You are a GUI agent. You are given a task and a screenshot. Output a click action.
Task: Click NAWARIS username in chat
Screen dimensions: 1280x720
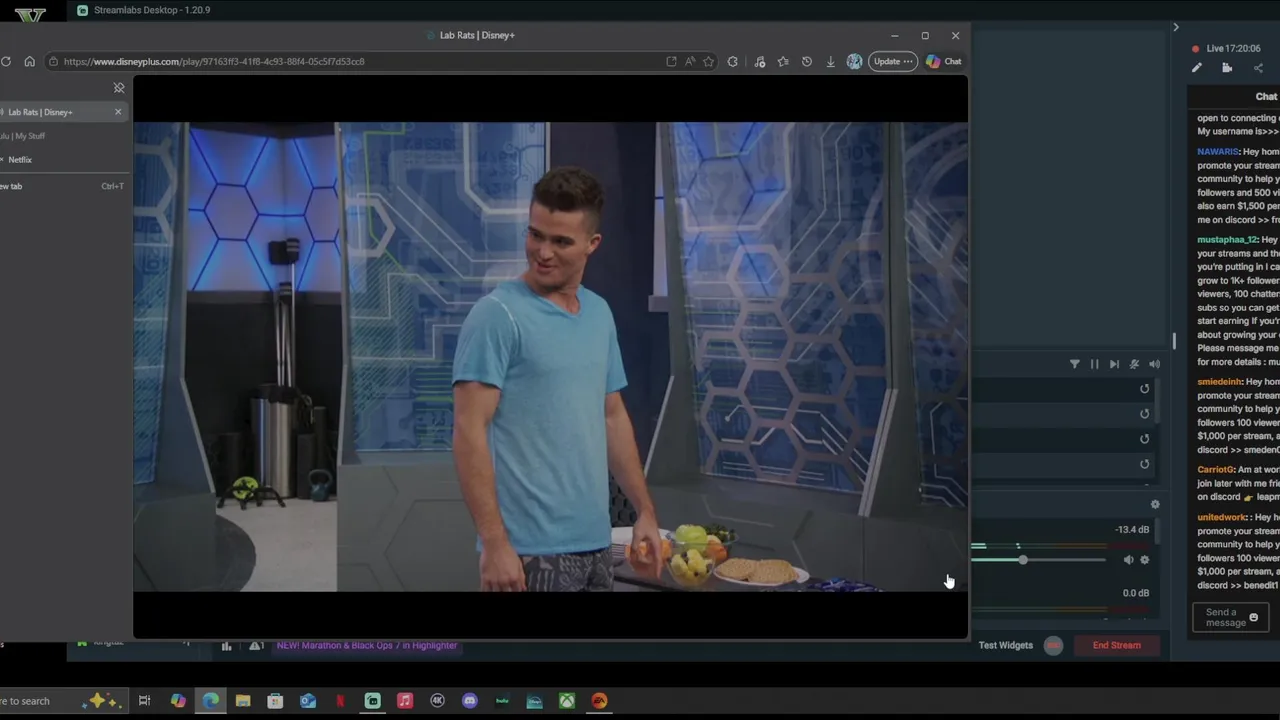point(1218,152)
